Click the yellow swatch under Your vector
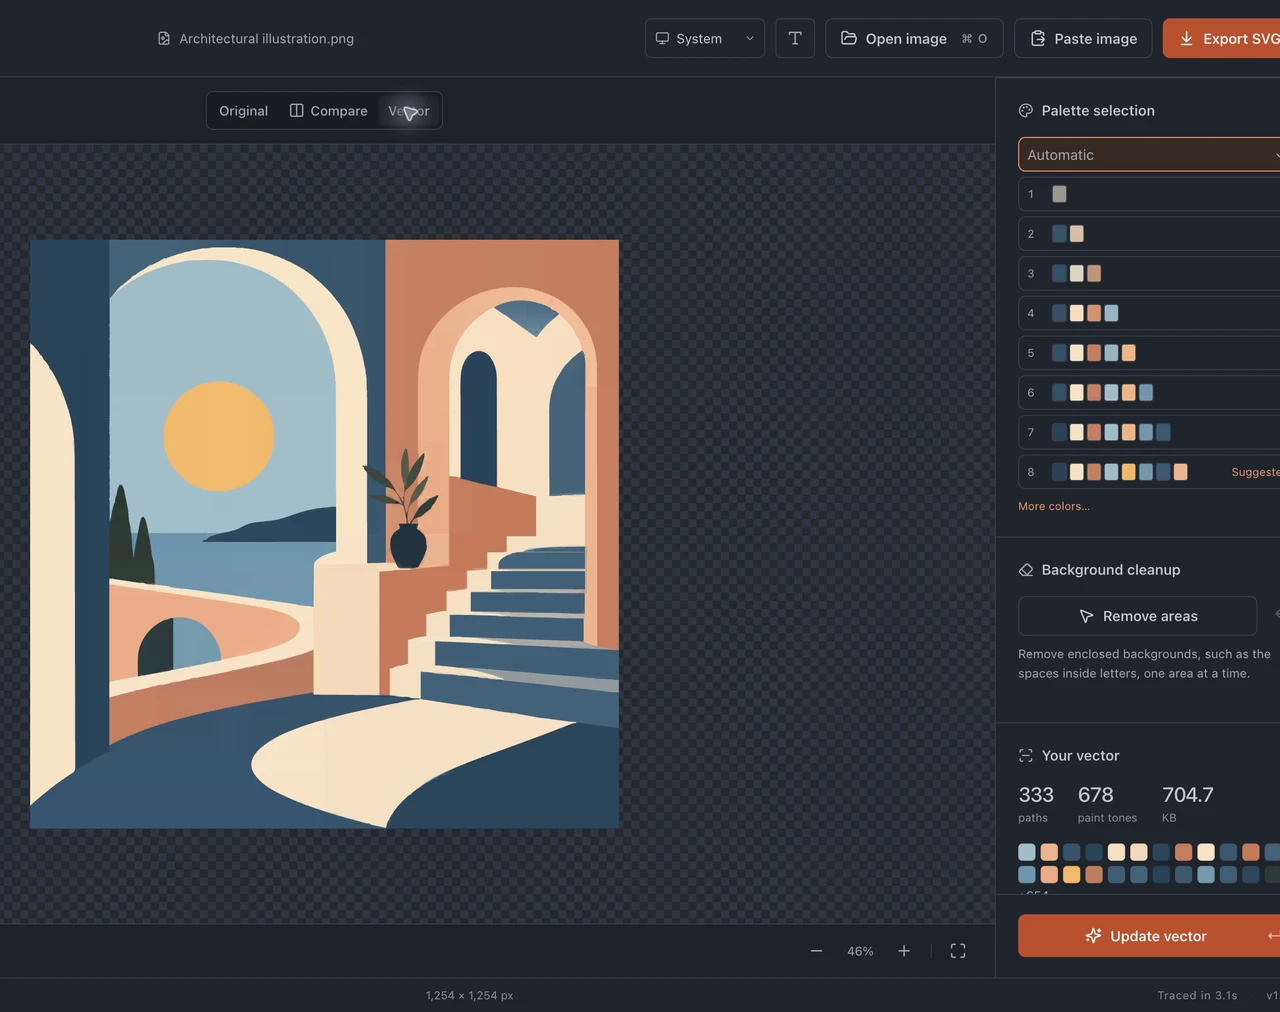Image resolution: width=1280 pixels, height=1012 pixels. [x=1071, y=875]
